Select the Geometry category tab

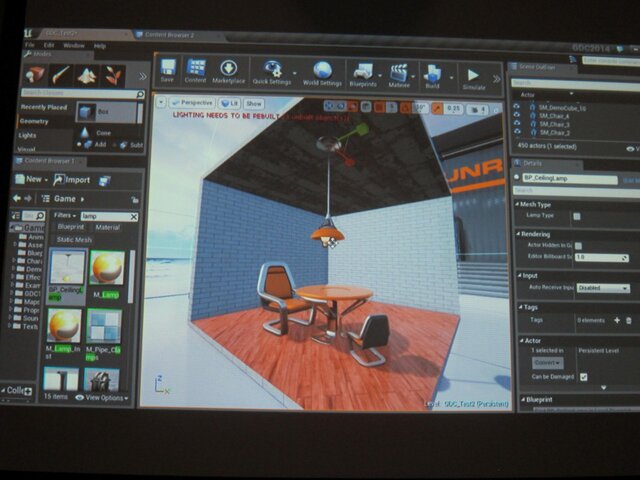[x=34, y=120]
